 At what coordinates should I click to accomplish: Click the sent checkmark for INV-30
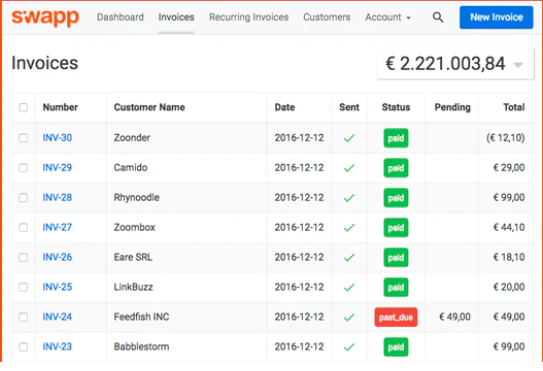349,138
